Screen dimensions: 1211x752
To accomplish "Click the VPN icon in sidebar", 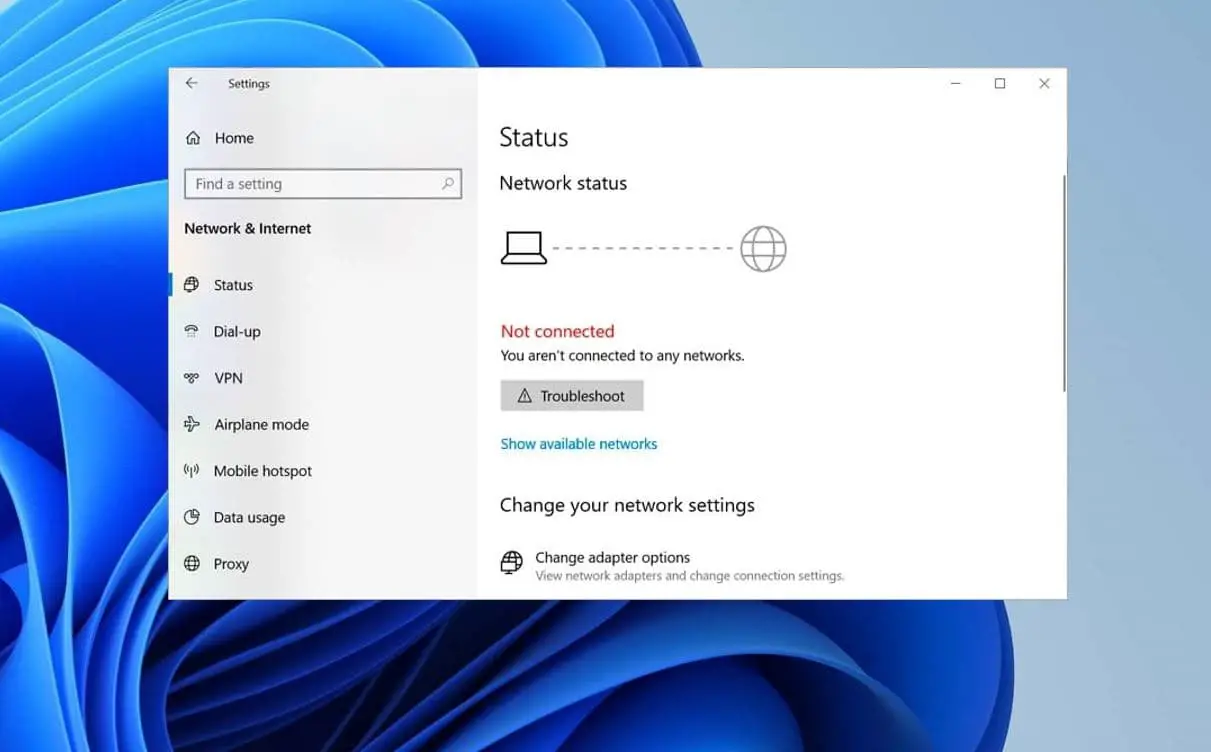I will coord(192,378).
